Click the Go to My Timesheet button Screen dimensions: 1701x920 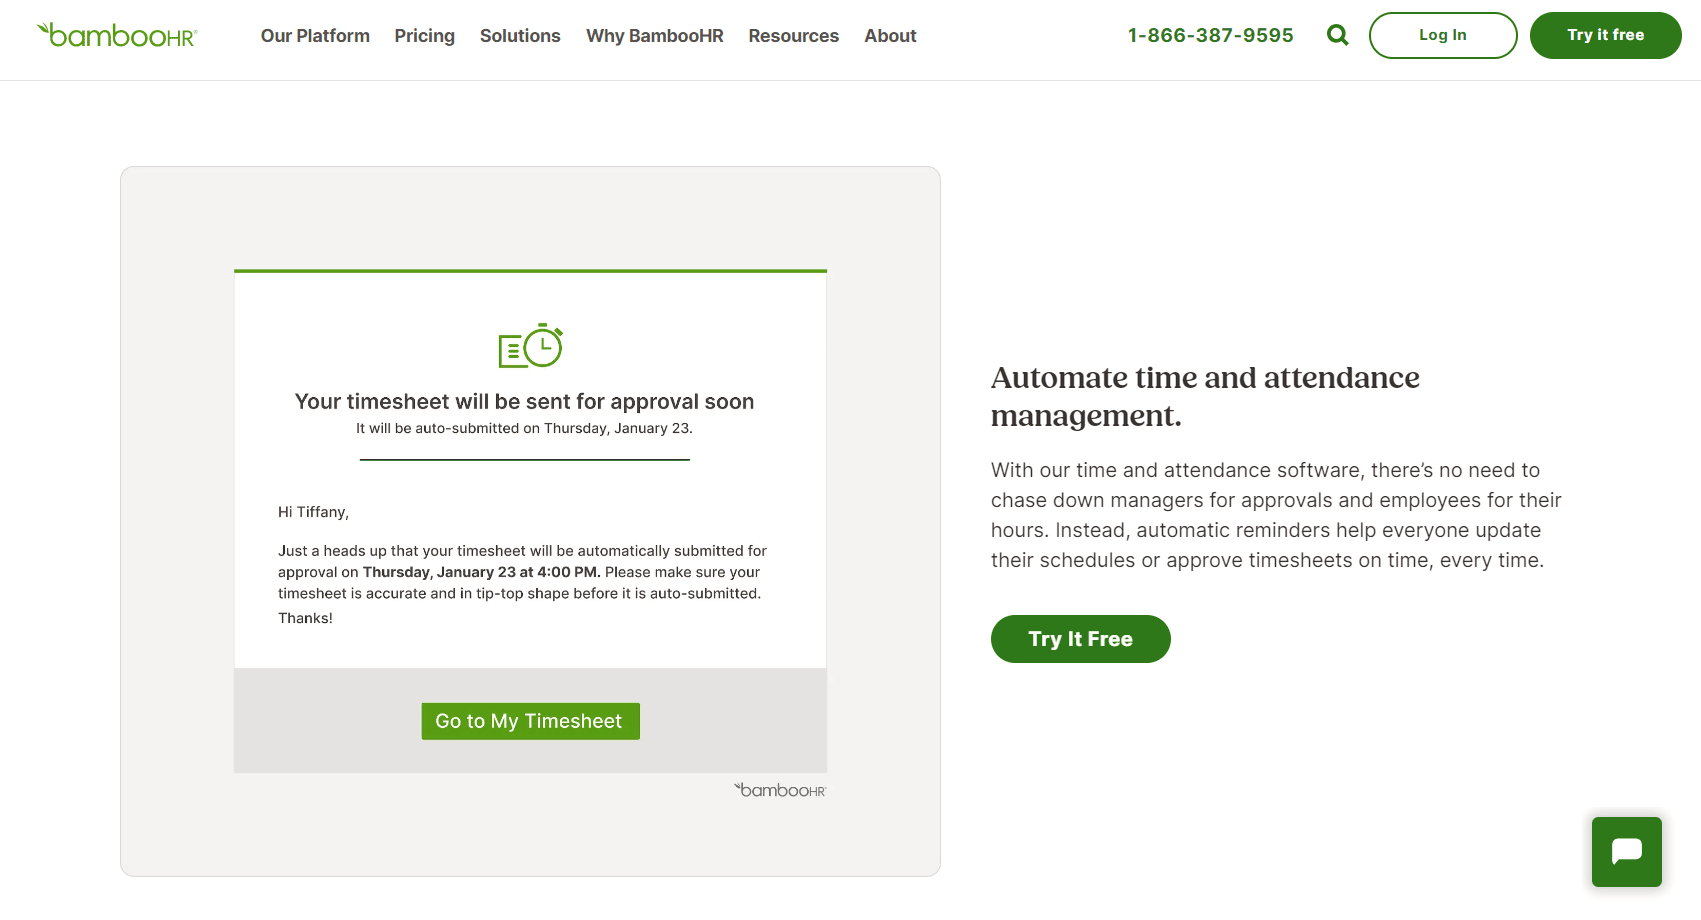(530, 721)
